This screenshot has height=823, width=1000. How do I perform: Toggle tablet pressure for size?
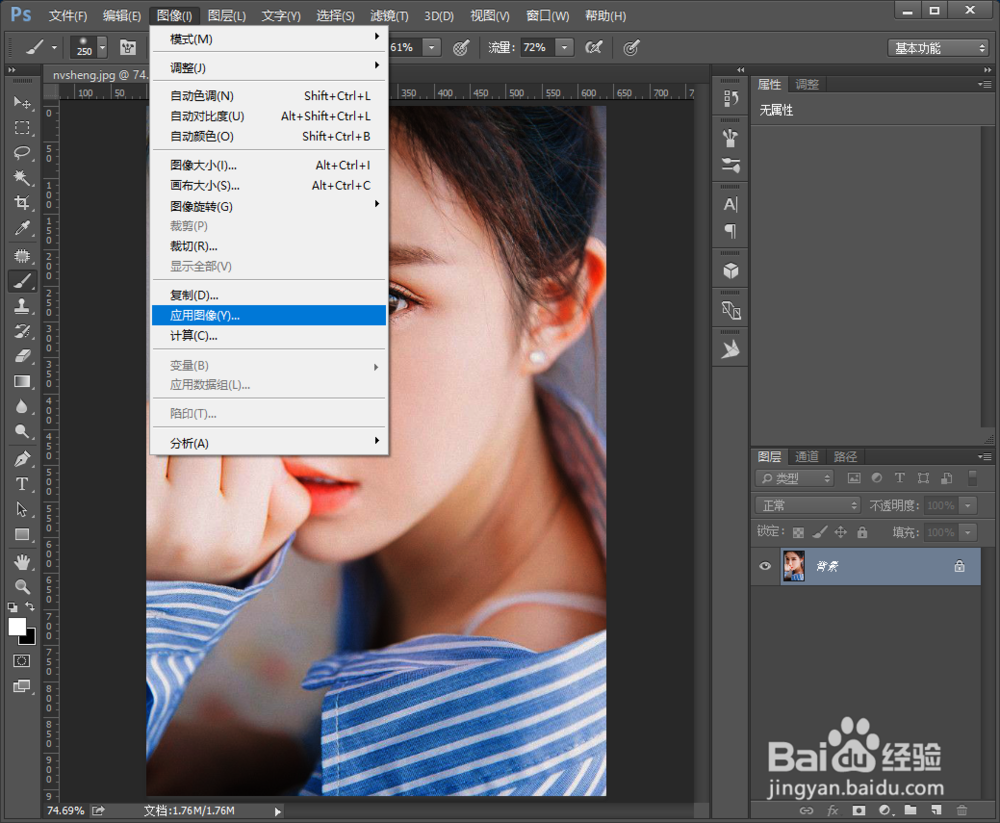point(631,47)
